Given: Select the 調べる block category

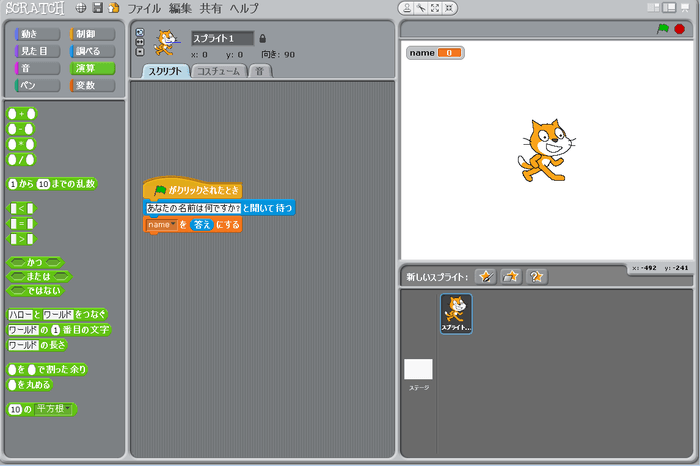Looking at the screenshot, I should tap(92, 51).
